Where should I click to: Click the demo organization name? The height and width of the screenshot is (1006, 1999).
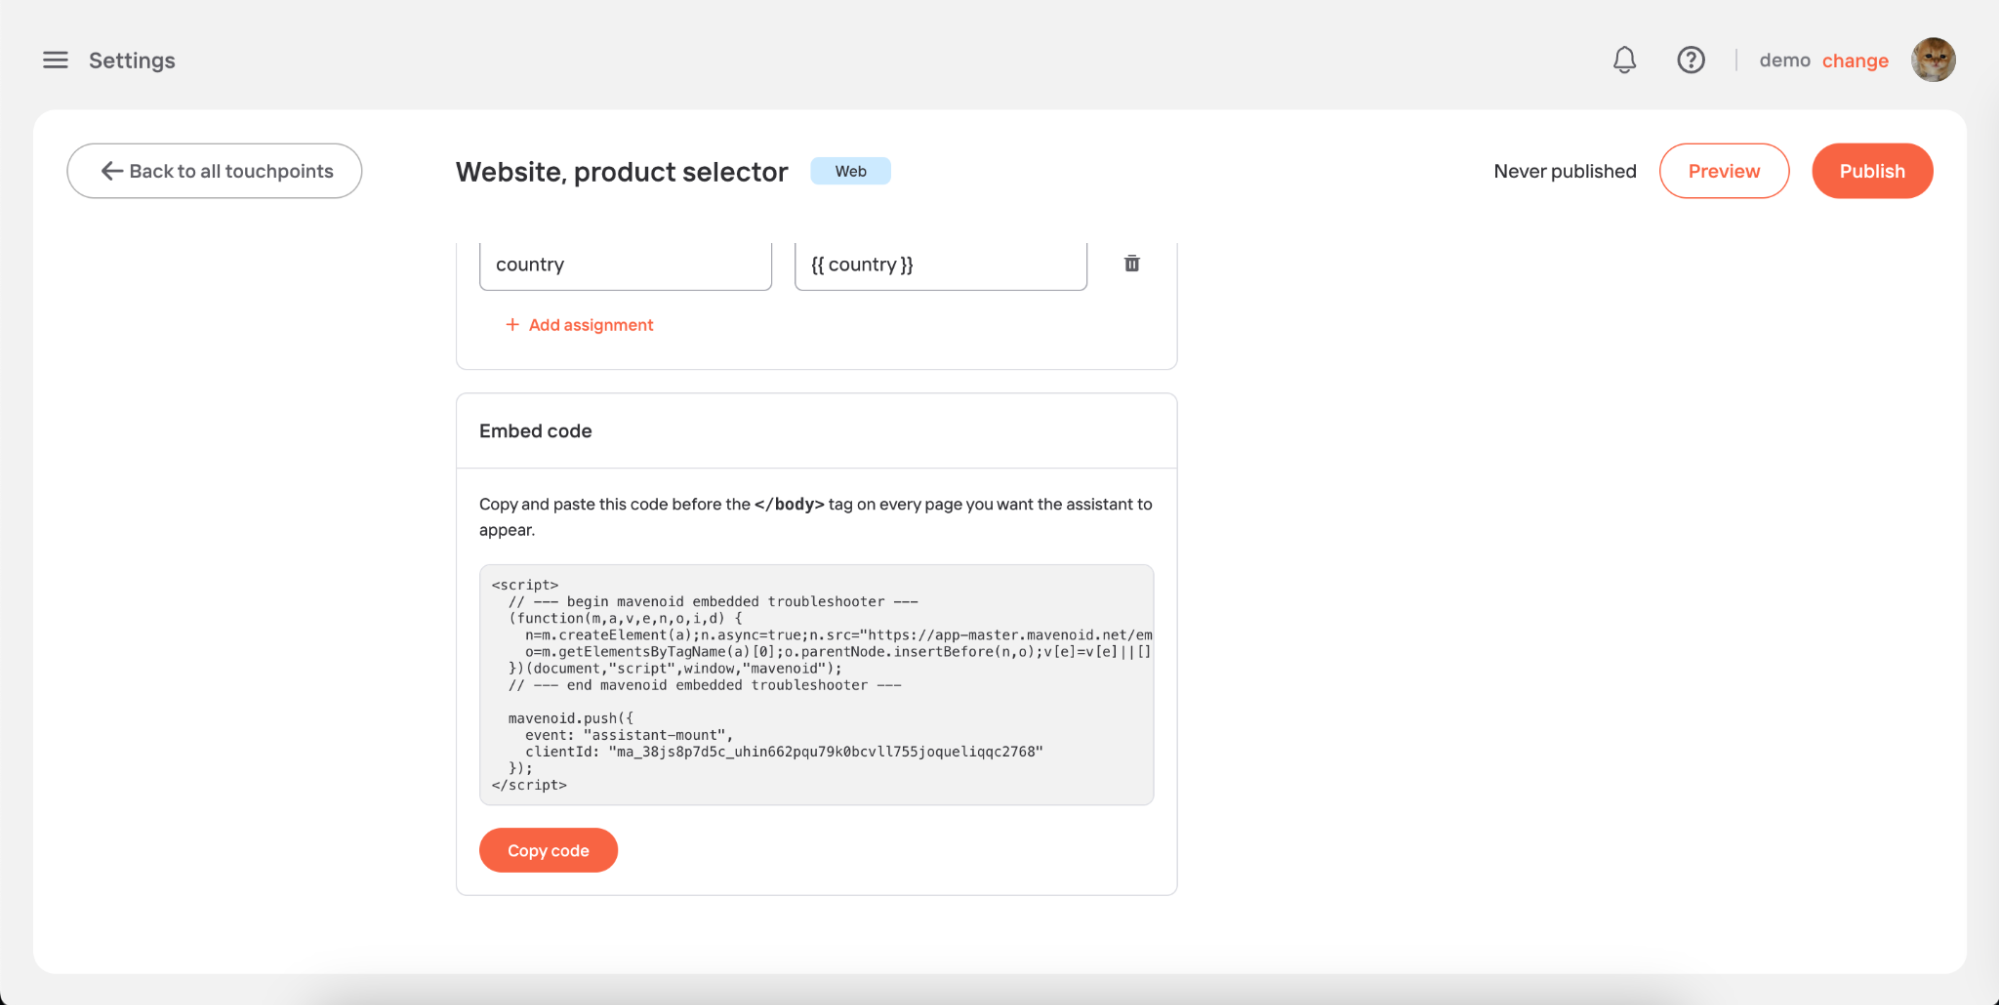(x=1785, y=61)
